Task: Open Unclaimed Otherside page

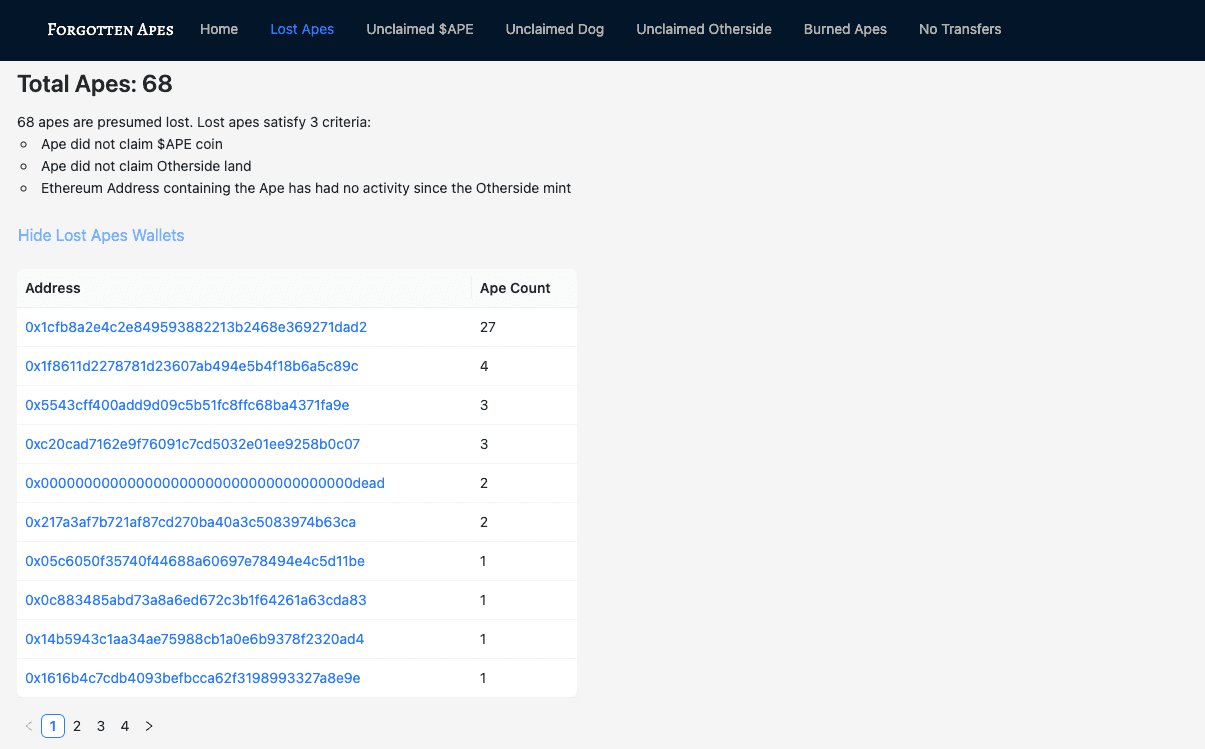Action: tap(704, 29)
